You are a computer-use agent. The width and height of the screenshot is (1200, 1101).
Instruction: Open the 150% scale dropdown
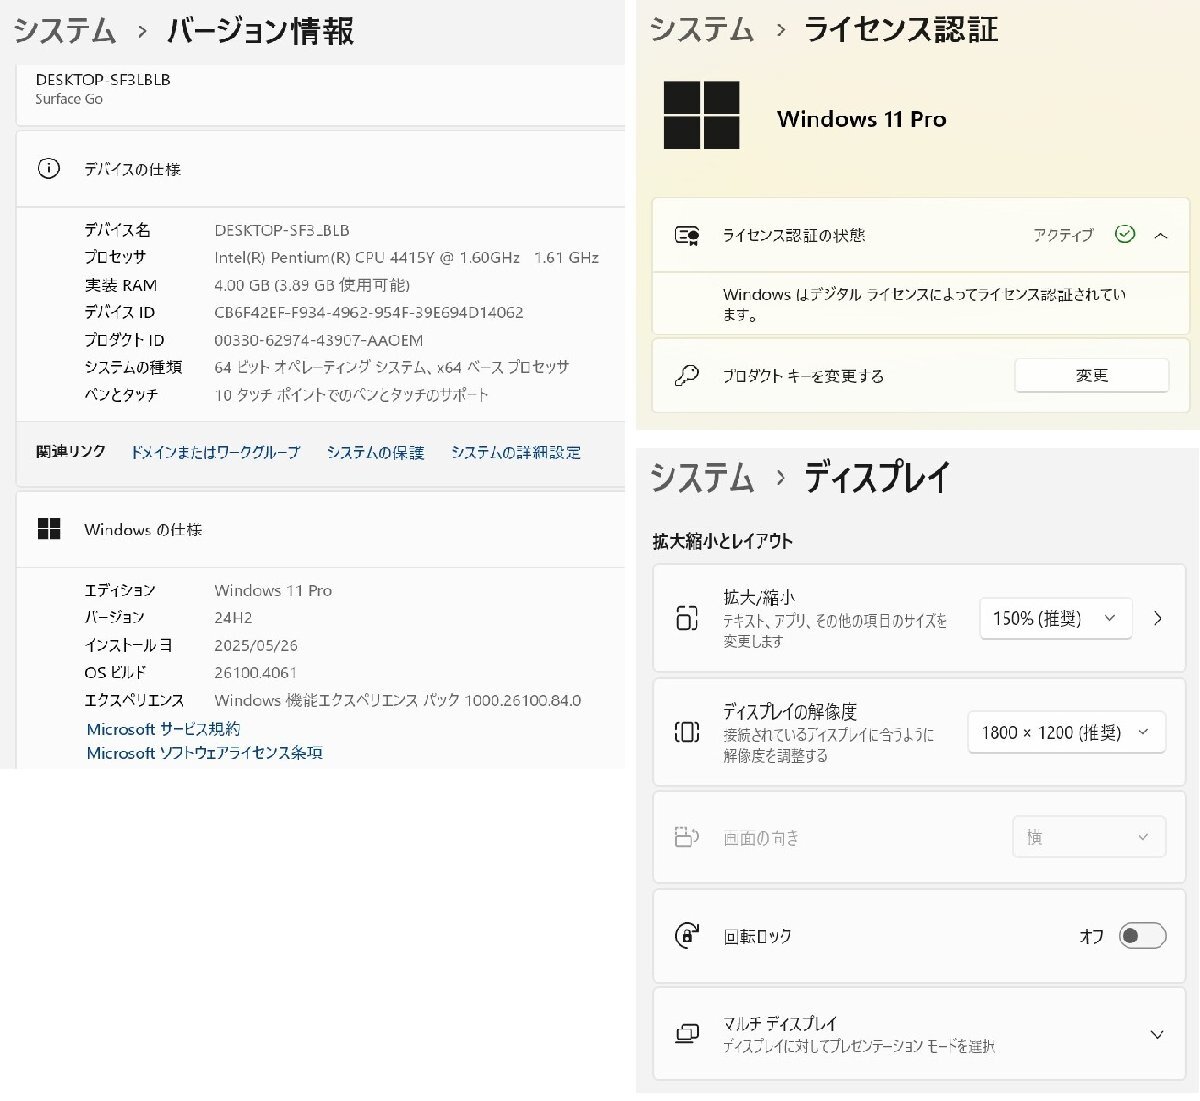tap(1056, 618)
